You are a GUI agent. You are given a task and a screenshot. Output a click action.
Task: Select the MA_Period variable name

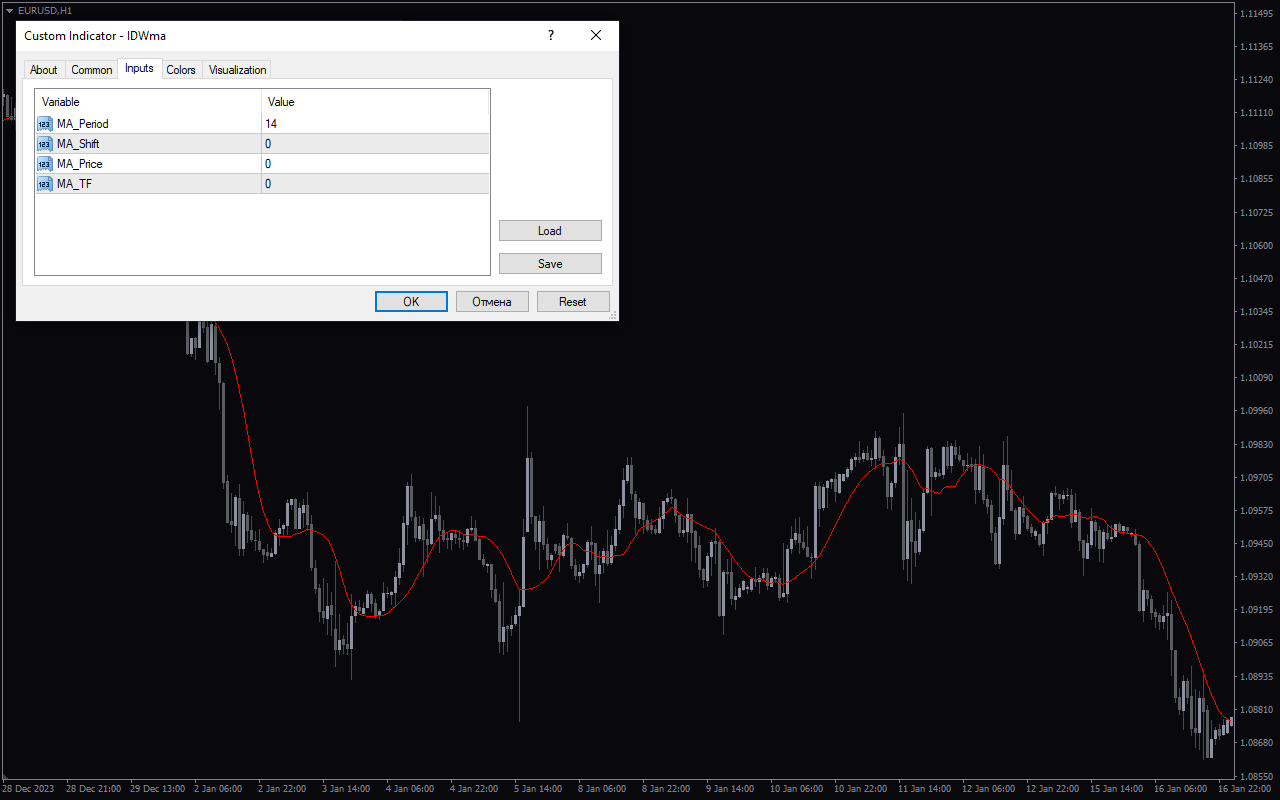pyautogui.click(x=83, y=124)
